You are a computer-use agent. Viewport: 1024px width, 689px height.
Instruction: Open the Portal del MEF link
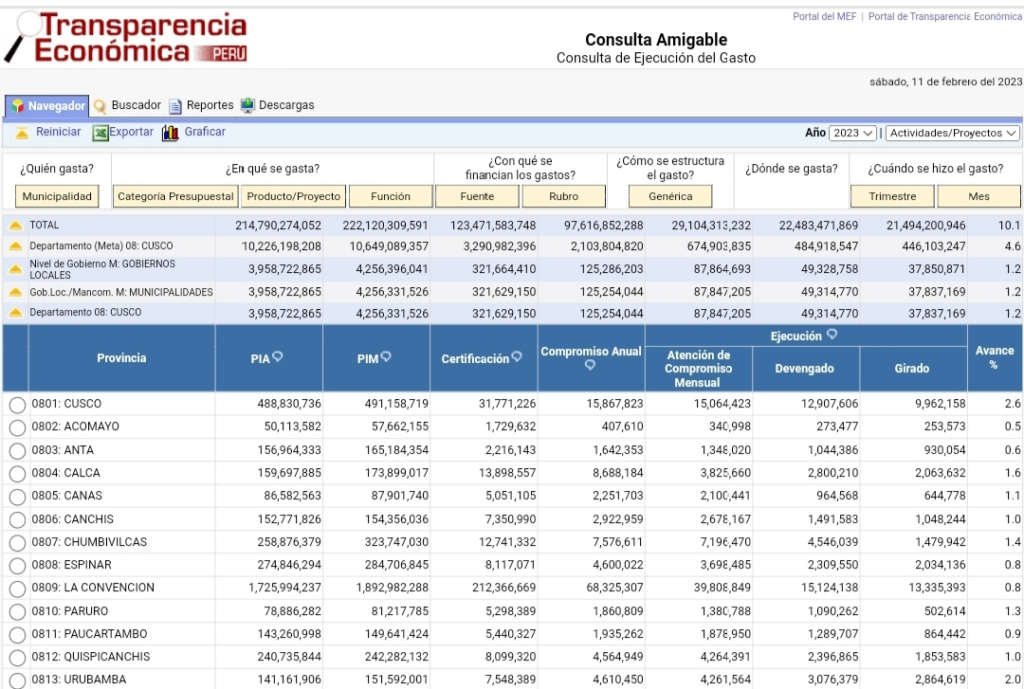pos(826,17)
